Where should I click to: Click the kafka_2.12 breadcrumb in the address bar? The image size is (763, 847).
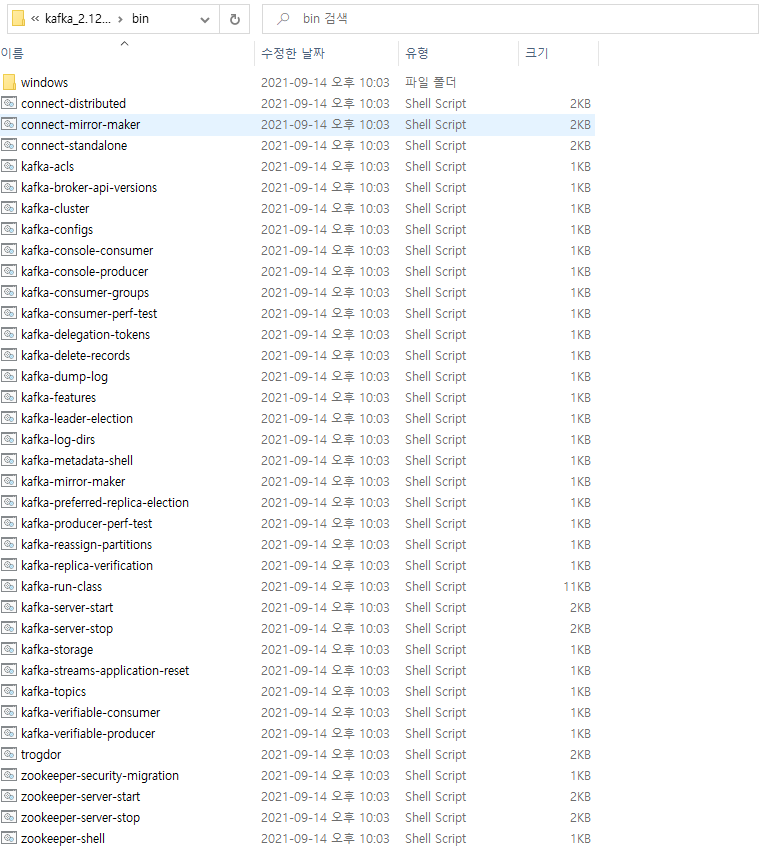pos(78,18)
